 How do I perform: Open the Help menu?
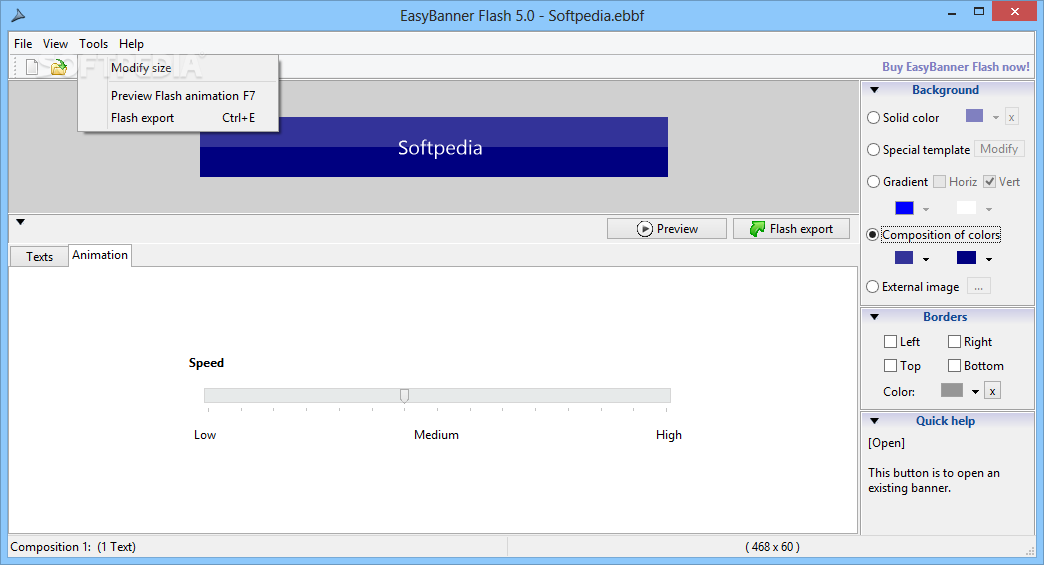pos(131,43)
